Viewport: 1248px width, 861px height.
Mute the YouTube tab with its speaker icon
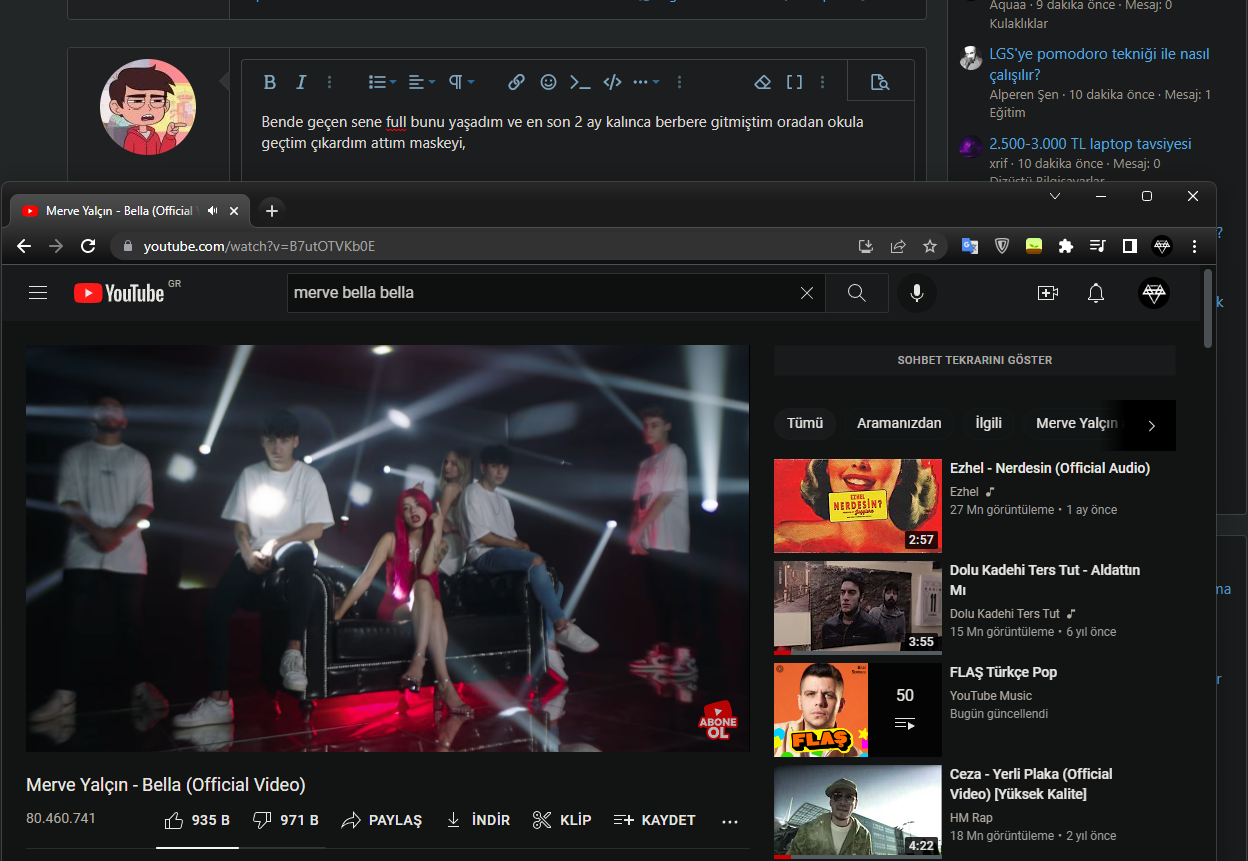pyautogui.click(x=212, y=211)
